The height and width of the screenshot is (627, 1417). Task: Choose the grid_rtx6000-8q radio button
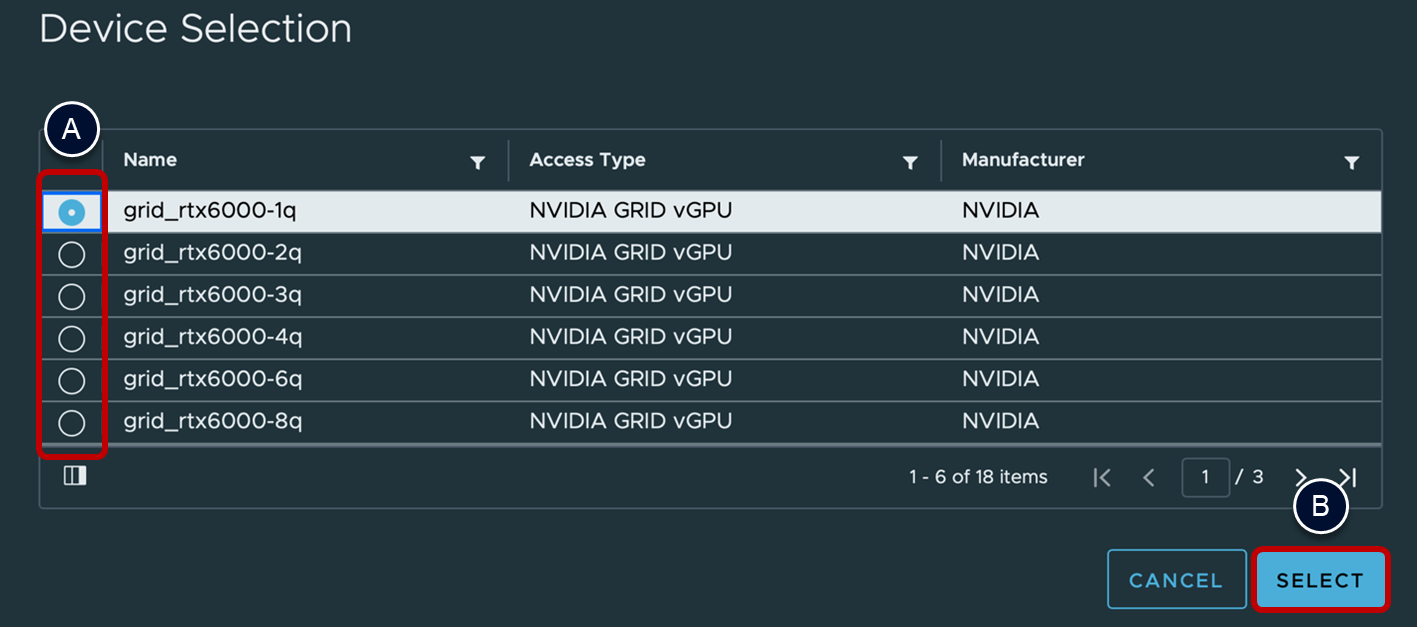point(72,423)
